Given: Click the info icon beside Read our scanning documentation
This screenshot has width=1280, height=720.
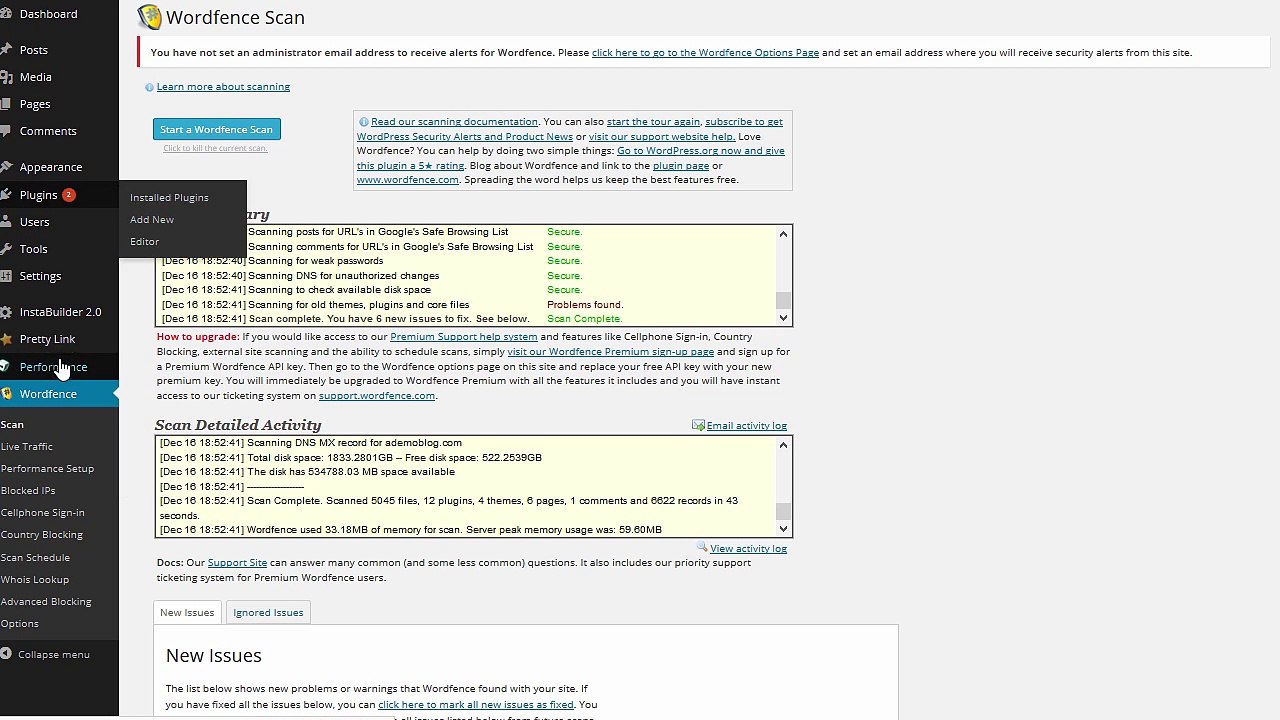Looking at the screenshot, I should click(364, 122).
